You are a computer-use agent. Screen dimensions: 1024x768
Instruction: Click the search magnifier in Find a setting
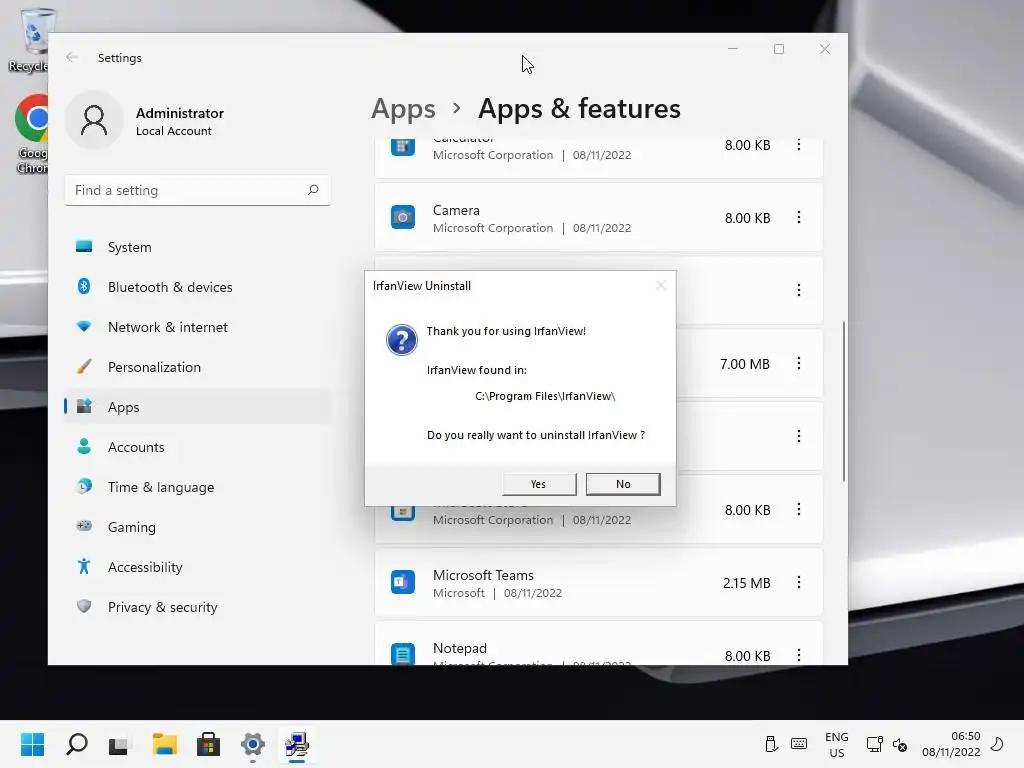point(313,190)
